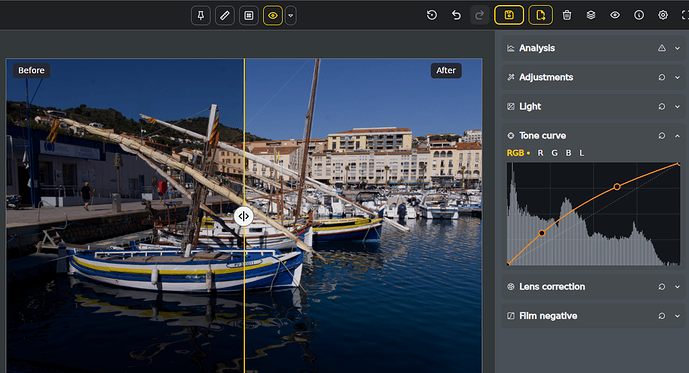Redo the last edit

pos(479,15)
